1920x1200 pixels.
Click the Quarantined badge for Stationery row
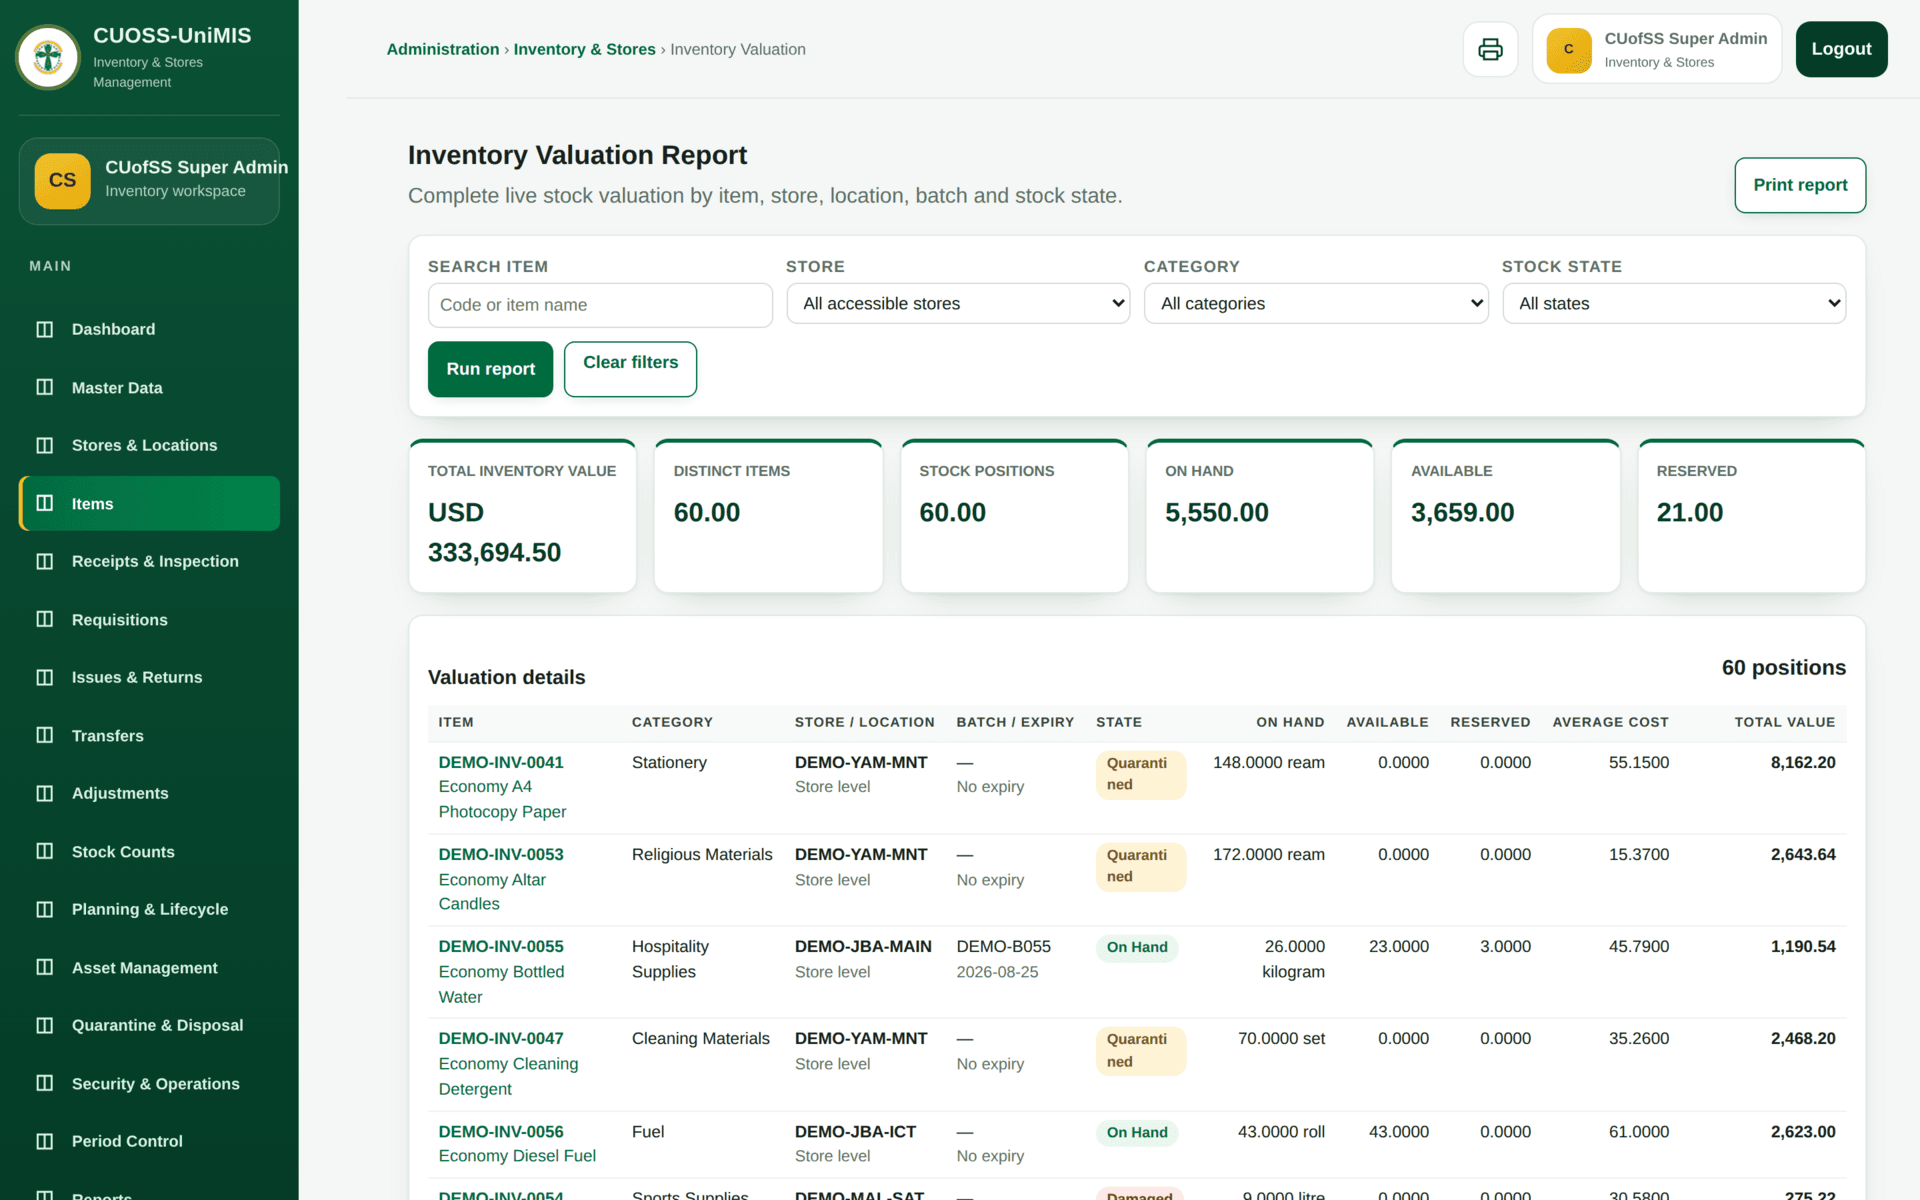[x=1140, y=774]
